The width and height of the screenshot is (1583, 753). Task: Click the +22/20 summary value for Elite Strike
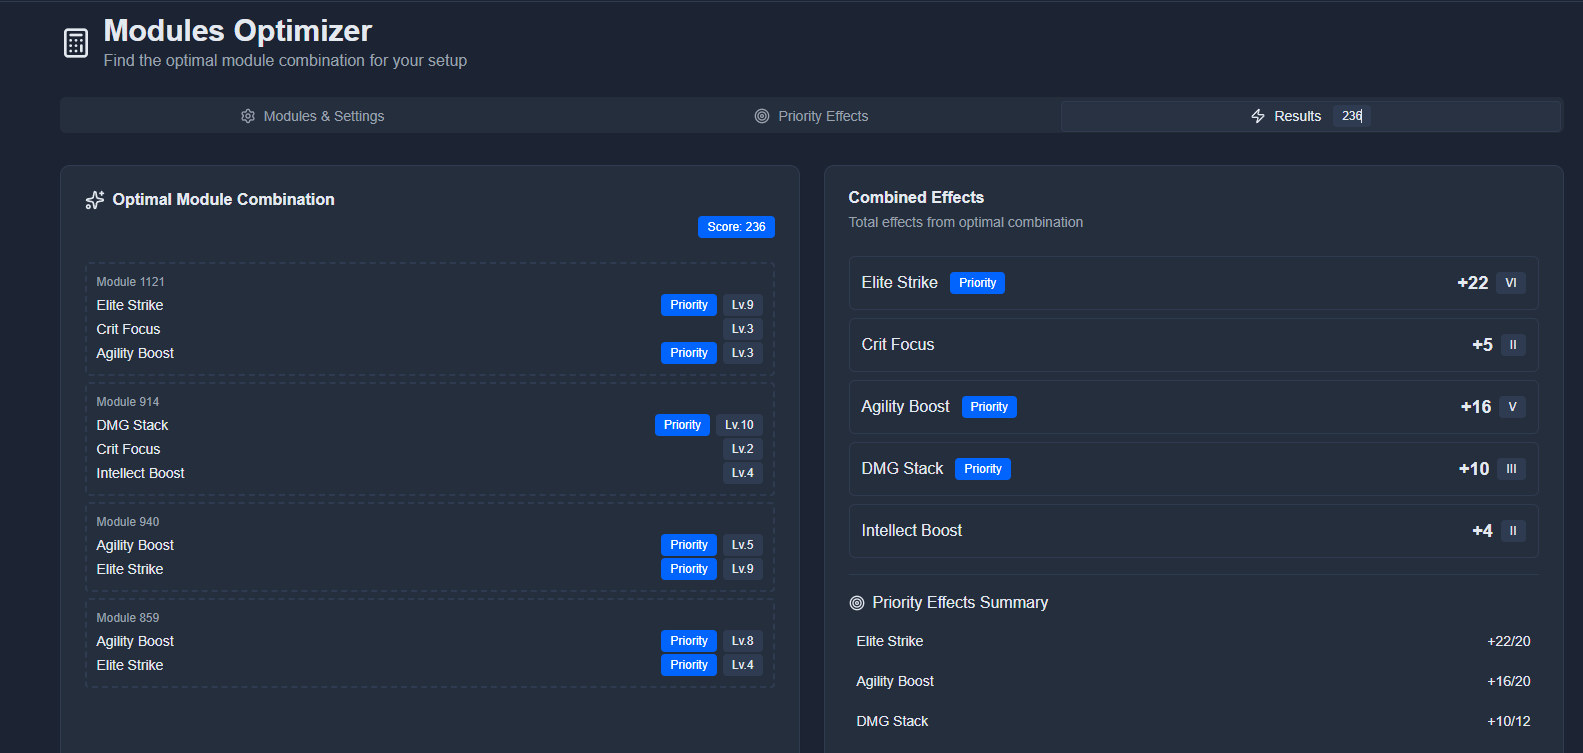1509,641
